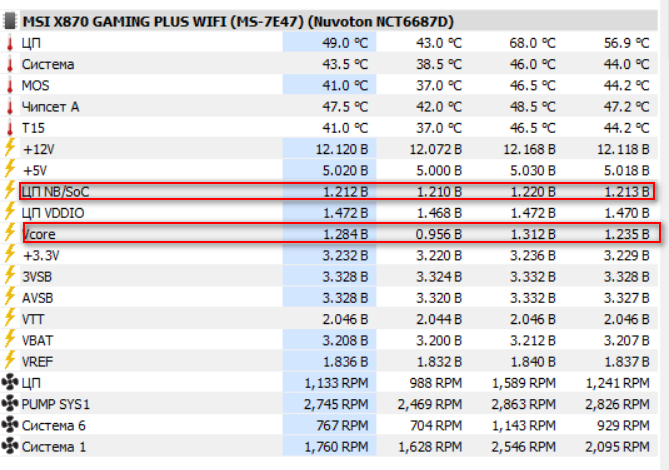Click lightning icon beside Vcore row
The height and width of the screenshot is (470, 669).
10,232
